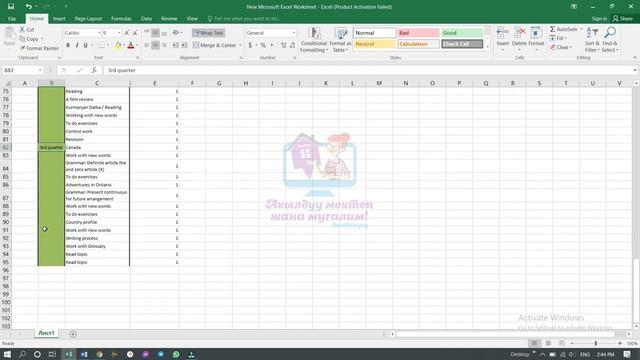
Task: Switch to the Data tab
Action: pyautogui.click(x=146, y=19)
